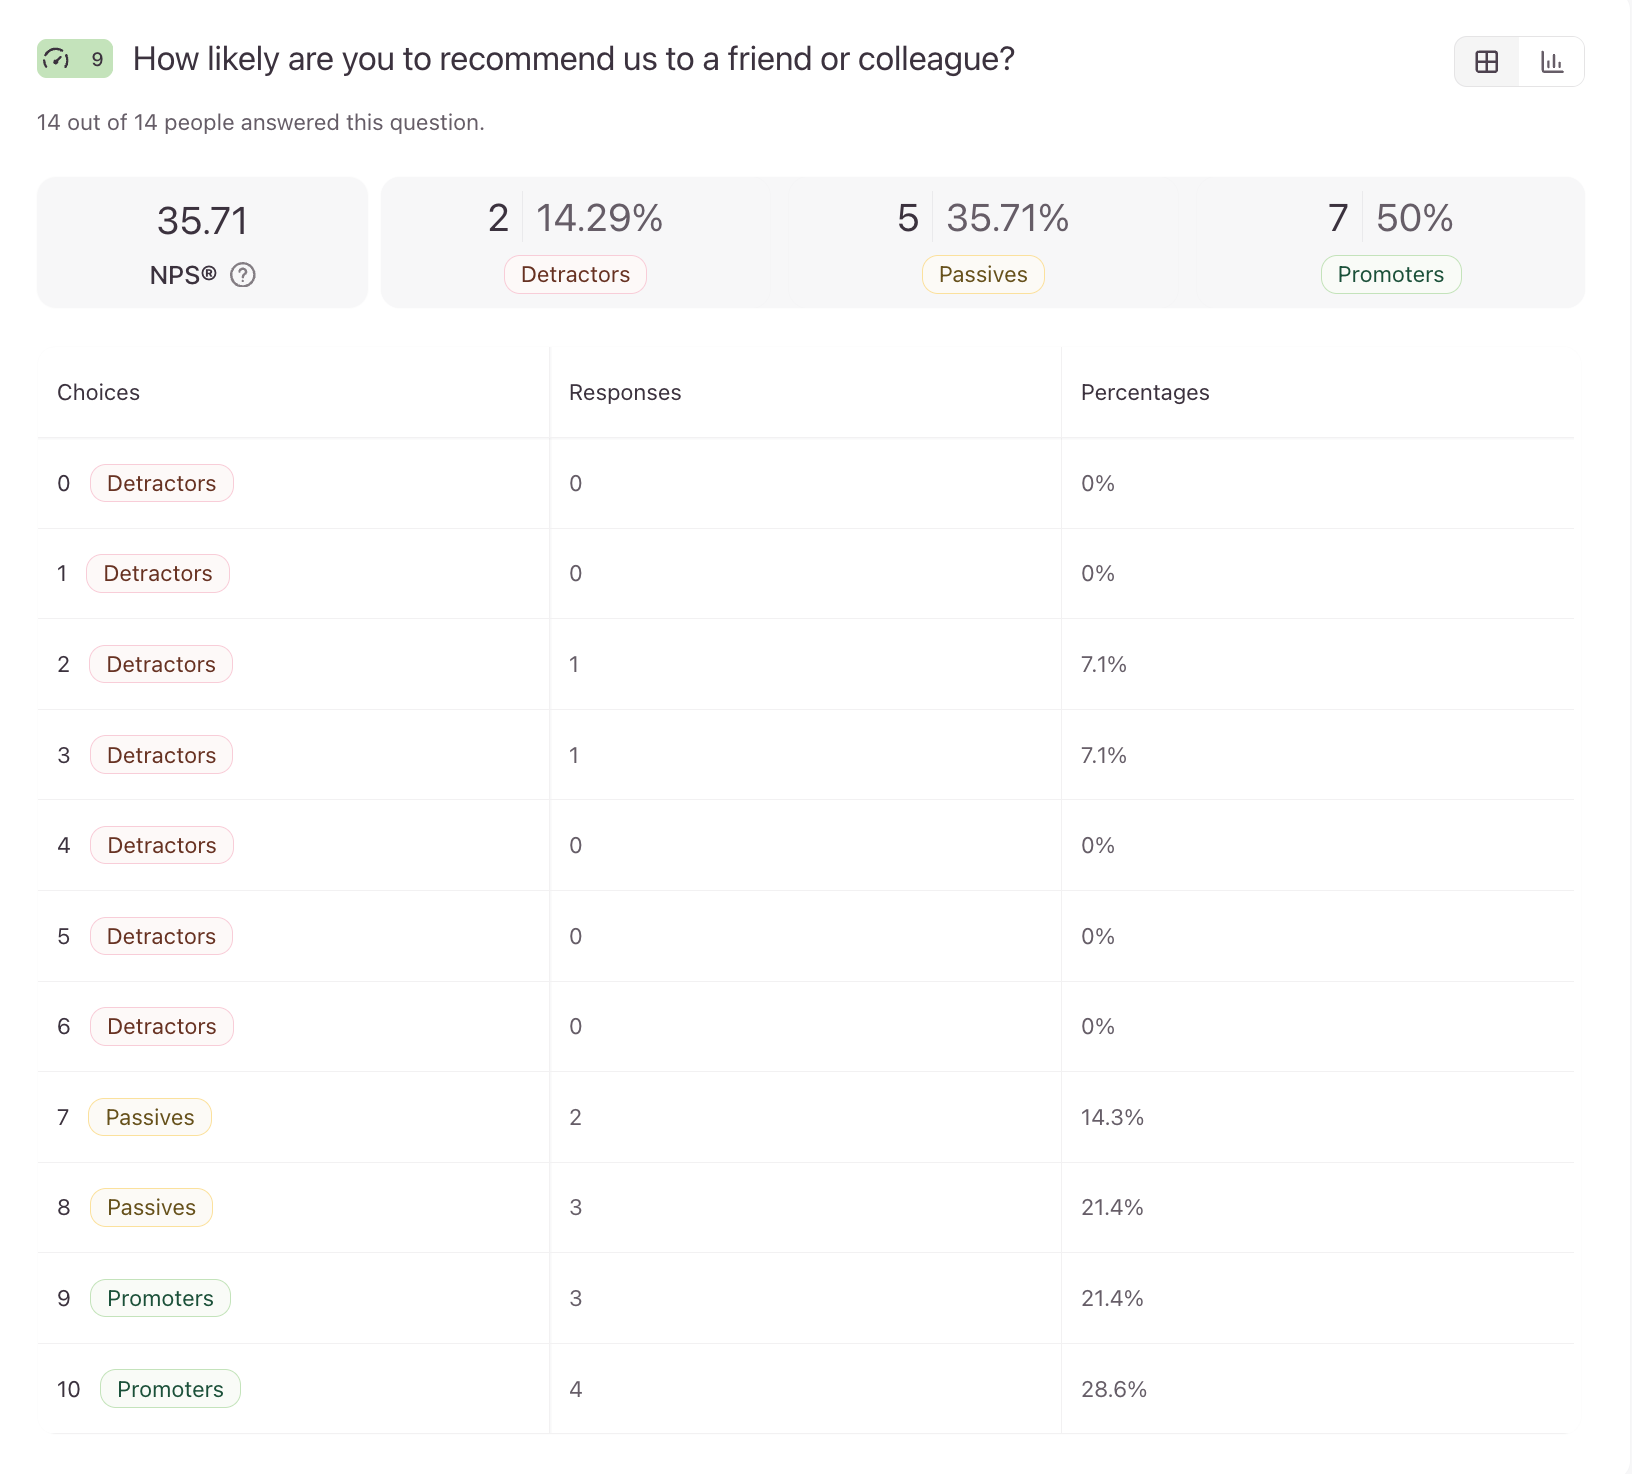This screenshot has height=1474, width=1632.
Task: Open the Percentages column header
Action: click(1144, 392)
